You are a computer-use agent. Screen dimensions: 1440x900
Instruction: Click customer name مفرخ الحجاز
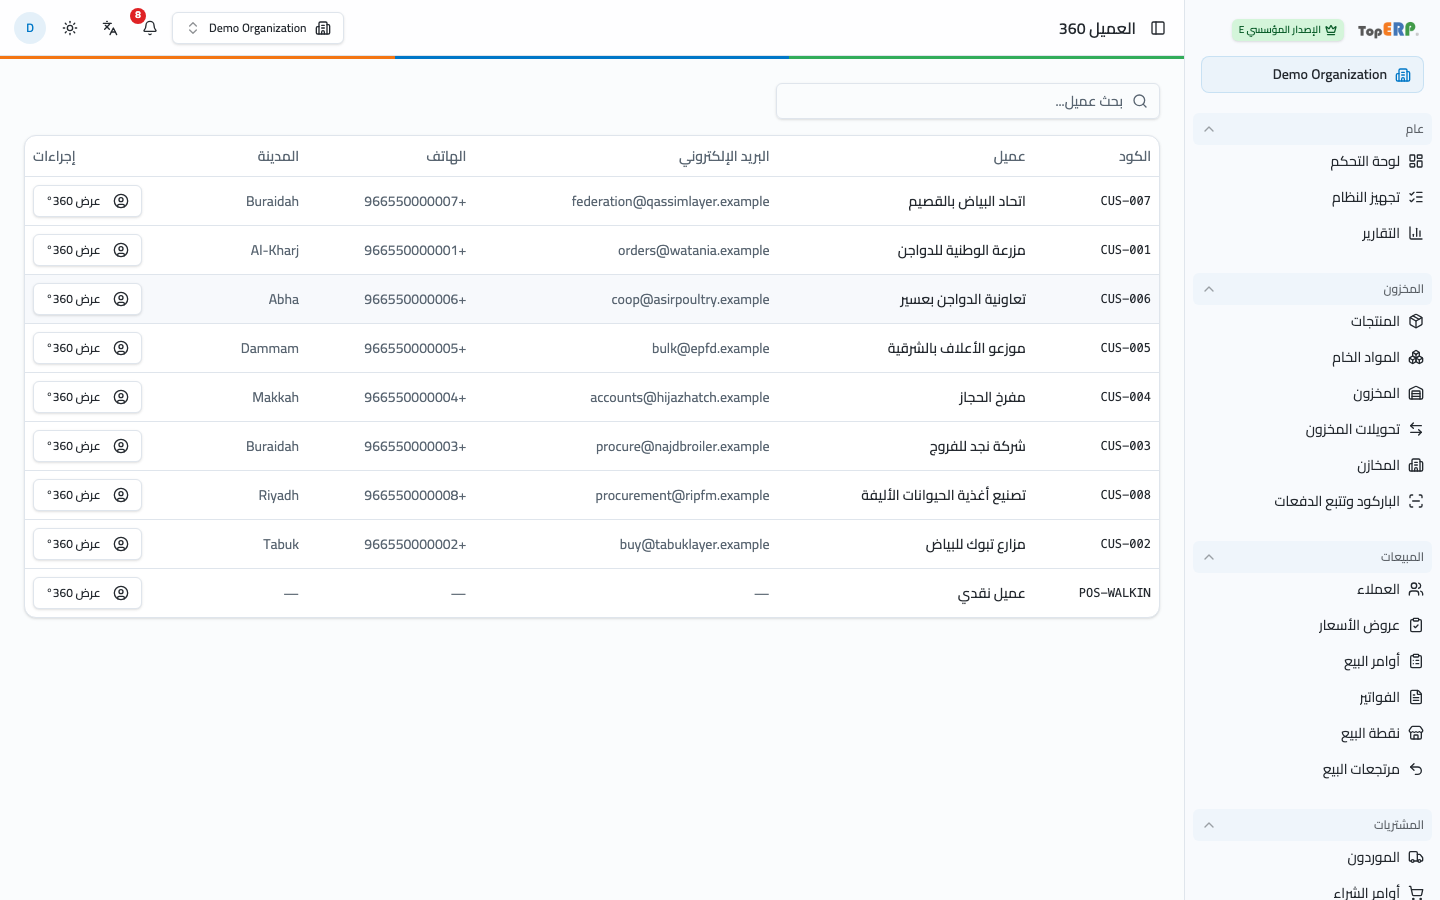point(992,397)
